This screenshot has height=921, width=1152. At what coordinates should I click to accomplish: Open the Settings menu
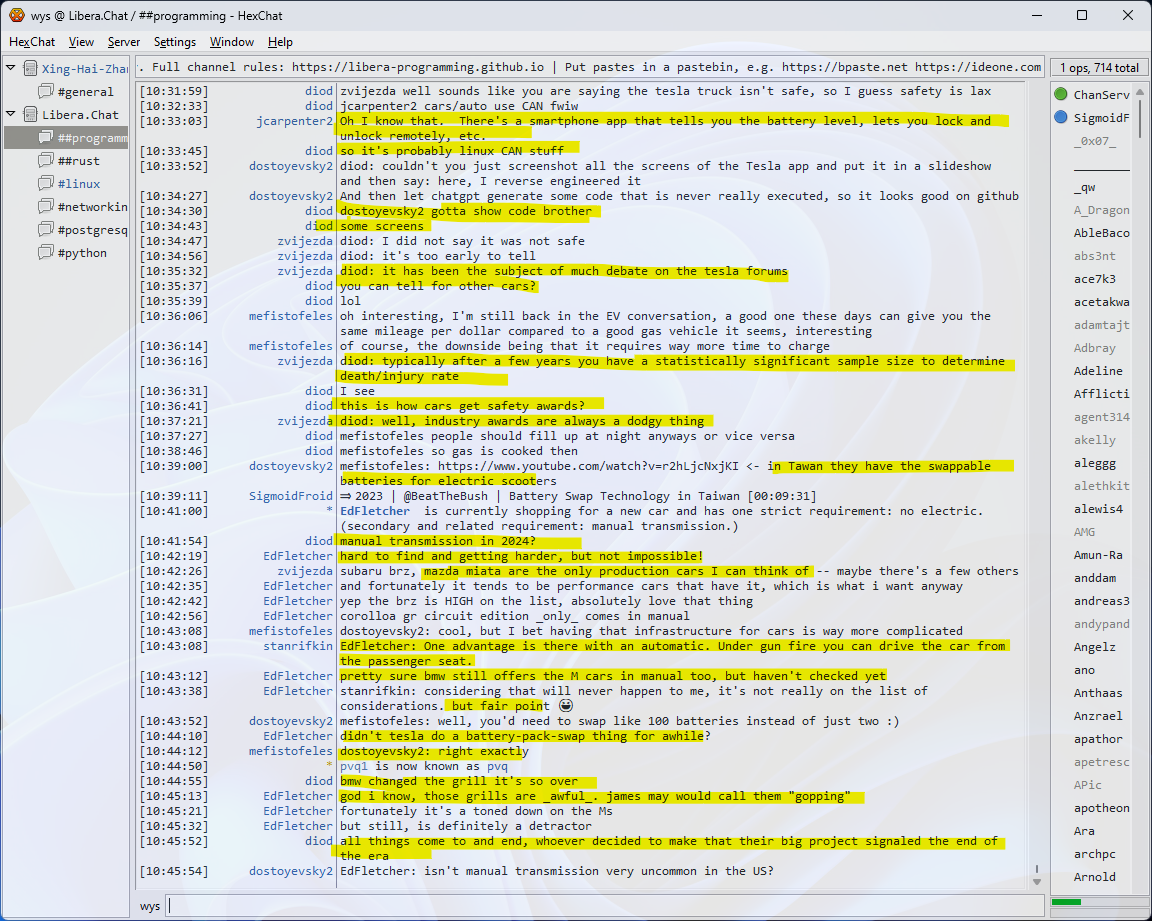pyautogui.click(x=175, y=42)
